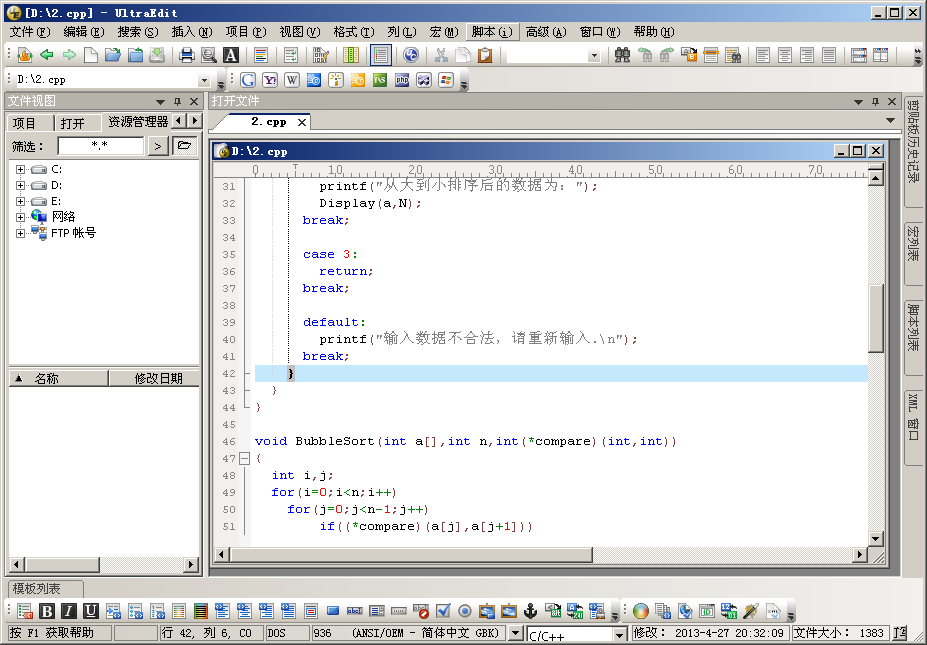Click the Print icon
The height and width of the screenshot is (645, 927).
187,55
